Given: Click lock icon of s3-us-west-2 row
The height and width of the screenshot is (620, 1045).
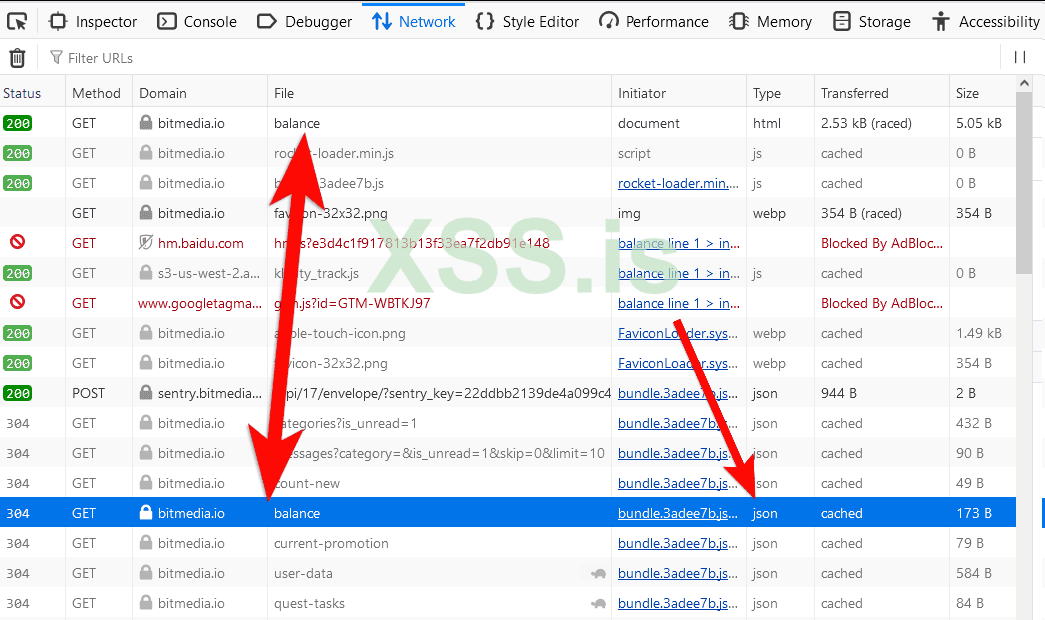Looking at the screenshot, I should pyautogui.click(x=146, y=273).
